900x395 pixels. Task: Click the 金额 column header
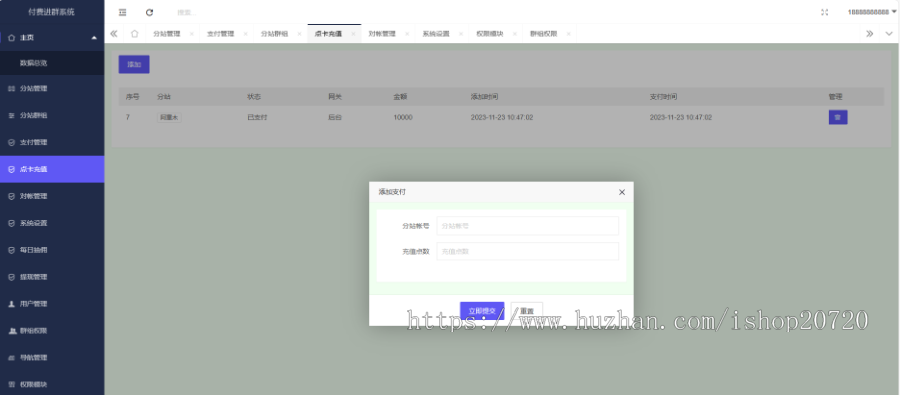click(x=400, y=97)
